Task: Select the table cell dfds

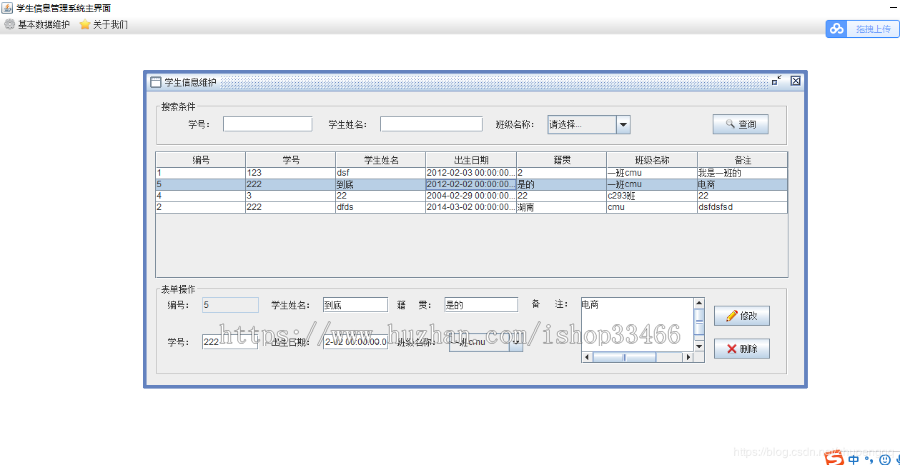Action: coord(381,207)
